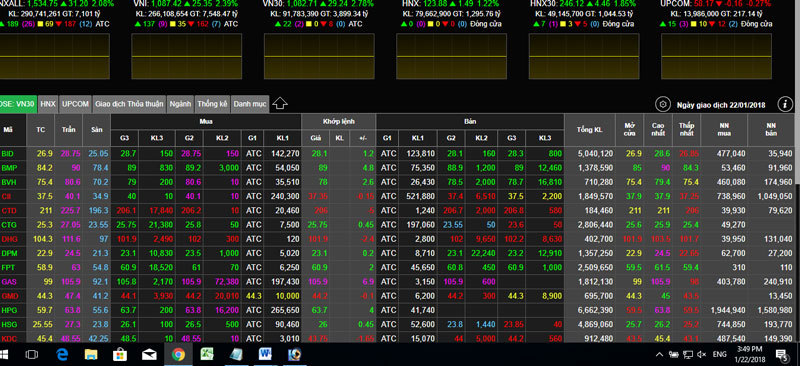
Task: Launch Microsoft Edge from the taskbar
Action: tap(62, 354)
